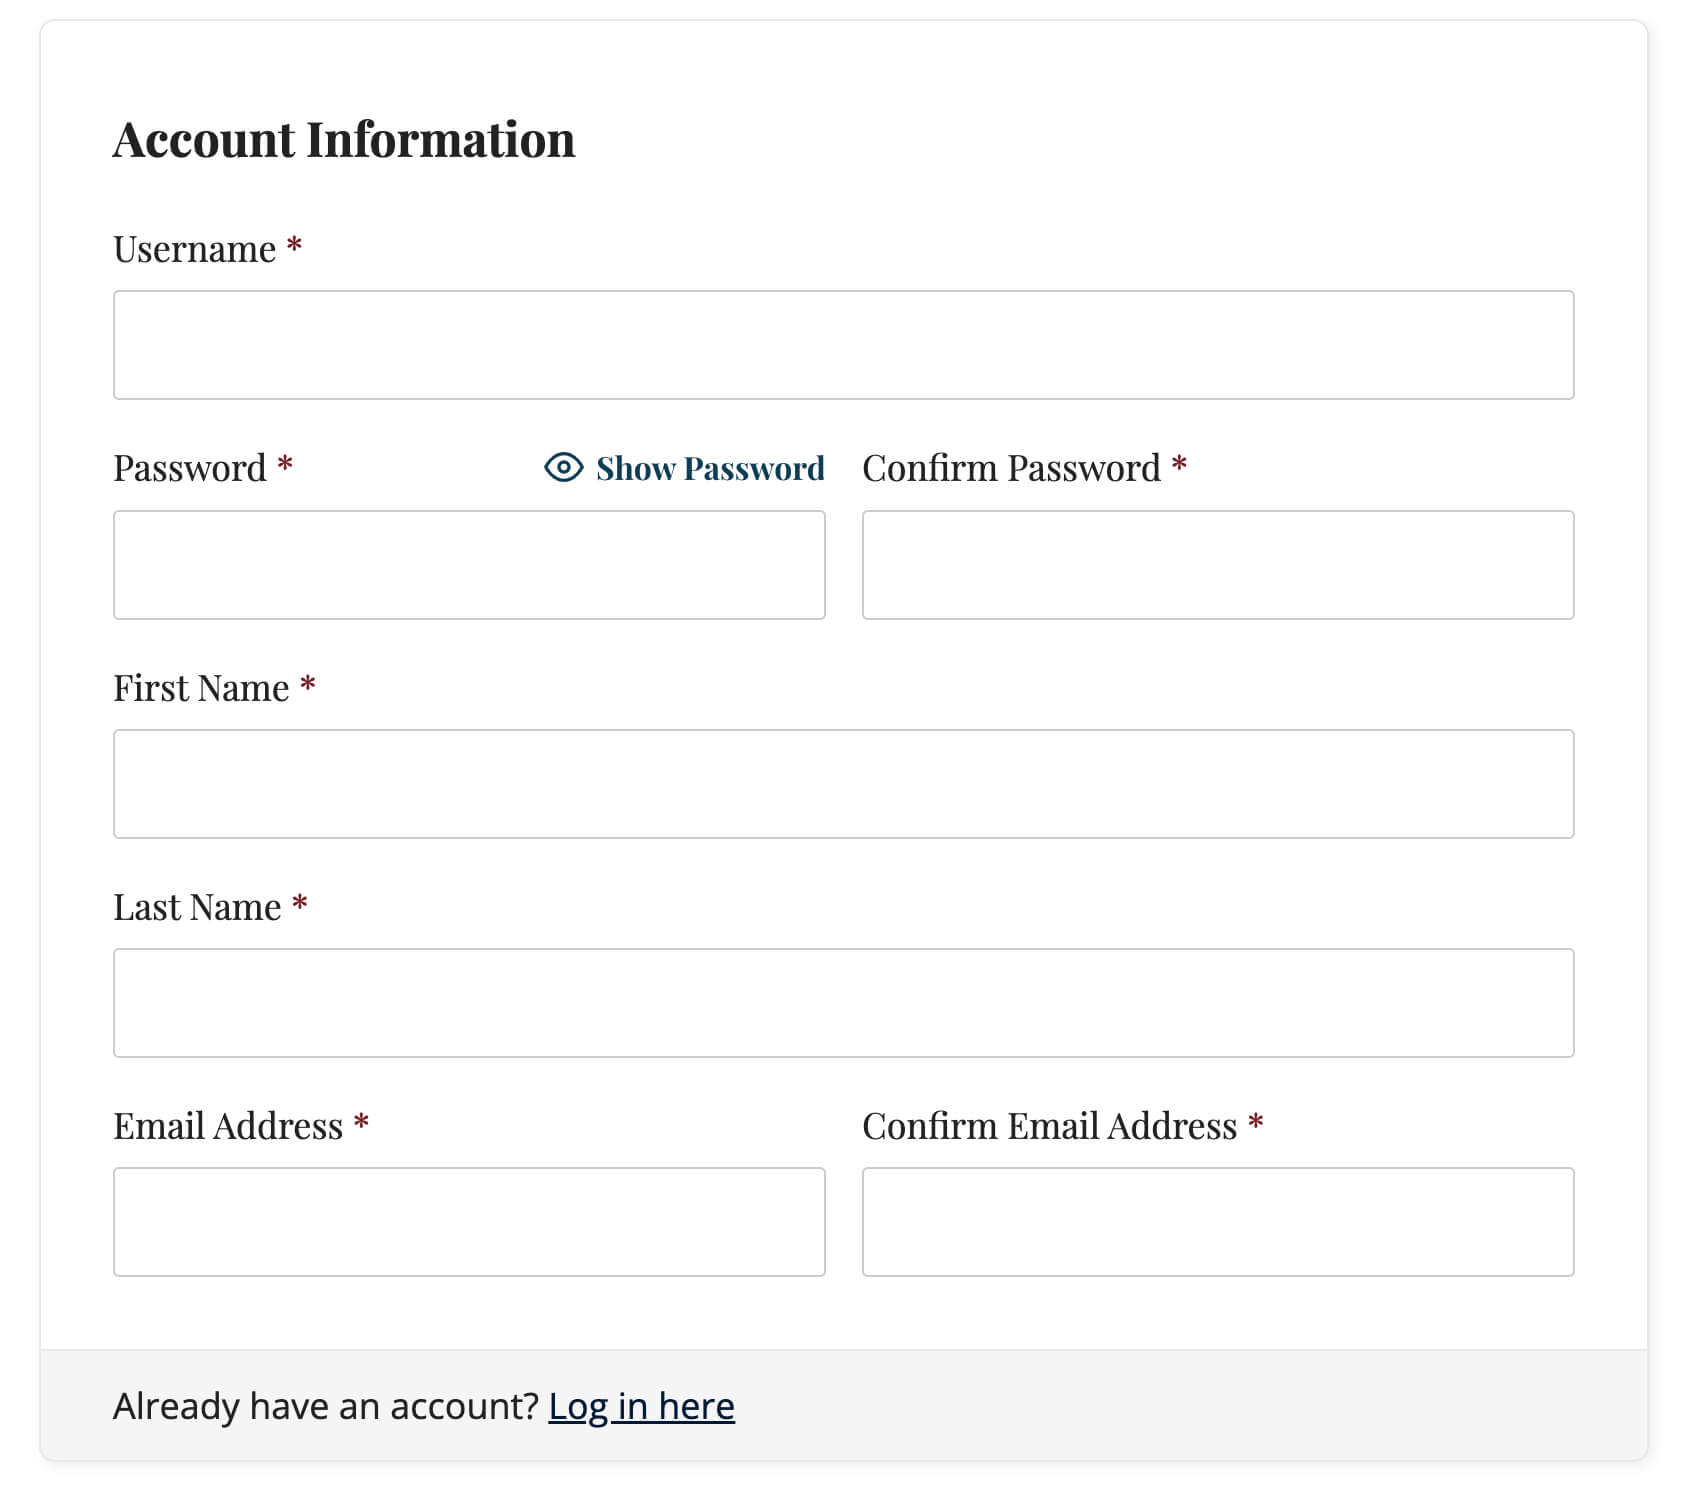Show the password text using Show Password
This screenshot has width=1704, height=1506.
tap(710, 467)
